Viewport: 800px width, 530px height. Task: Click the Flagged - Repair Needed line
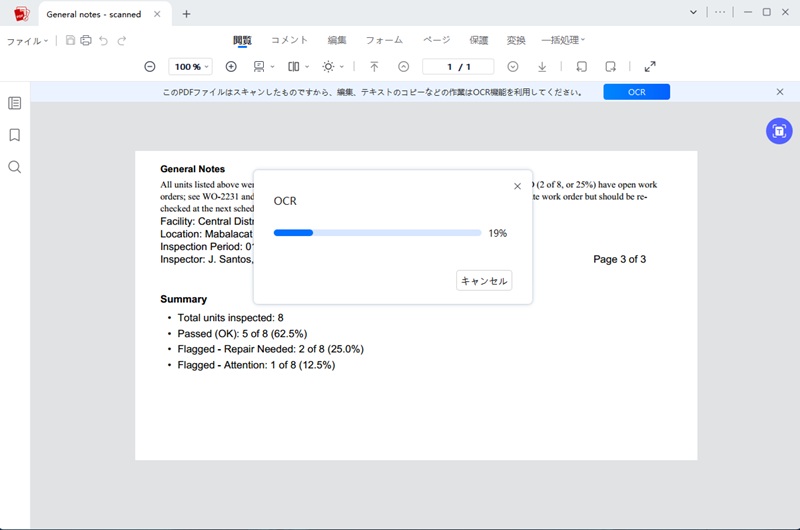coord(270,349)
